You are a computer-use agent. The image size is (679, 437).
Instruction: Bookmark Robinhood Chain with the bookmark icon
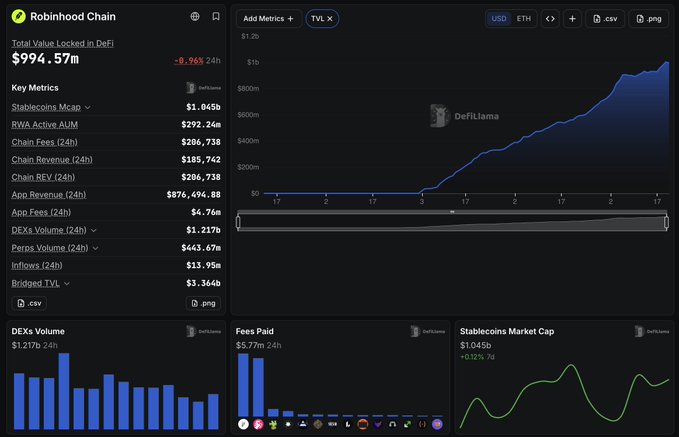216,16
